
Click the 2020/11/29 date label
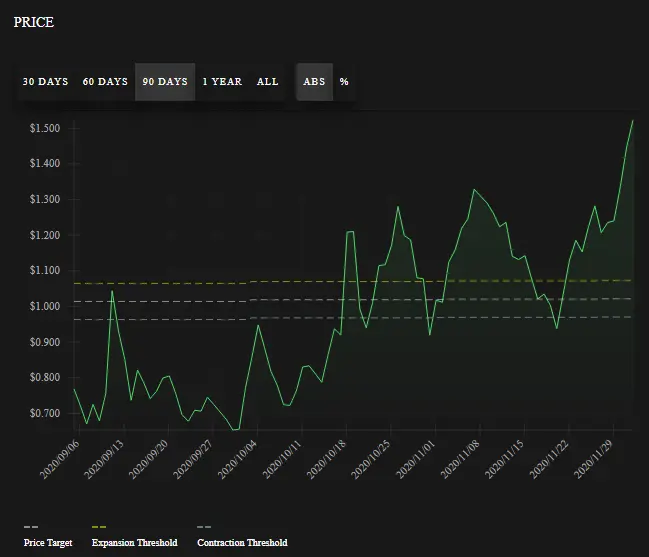594,459
